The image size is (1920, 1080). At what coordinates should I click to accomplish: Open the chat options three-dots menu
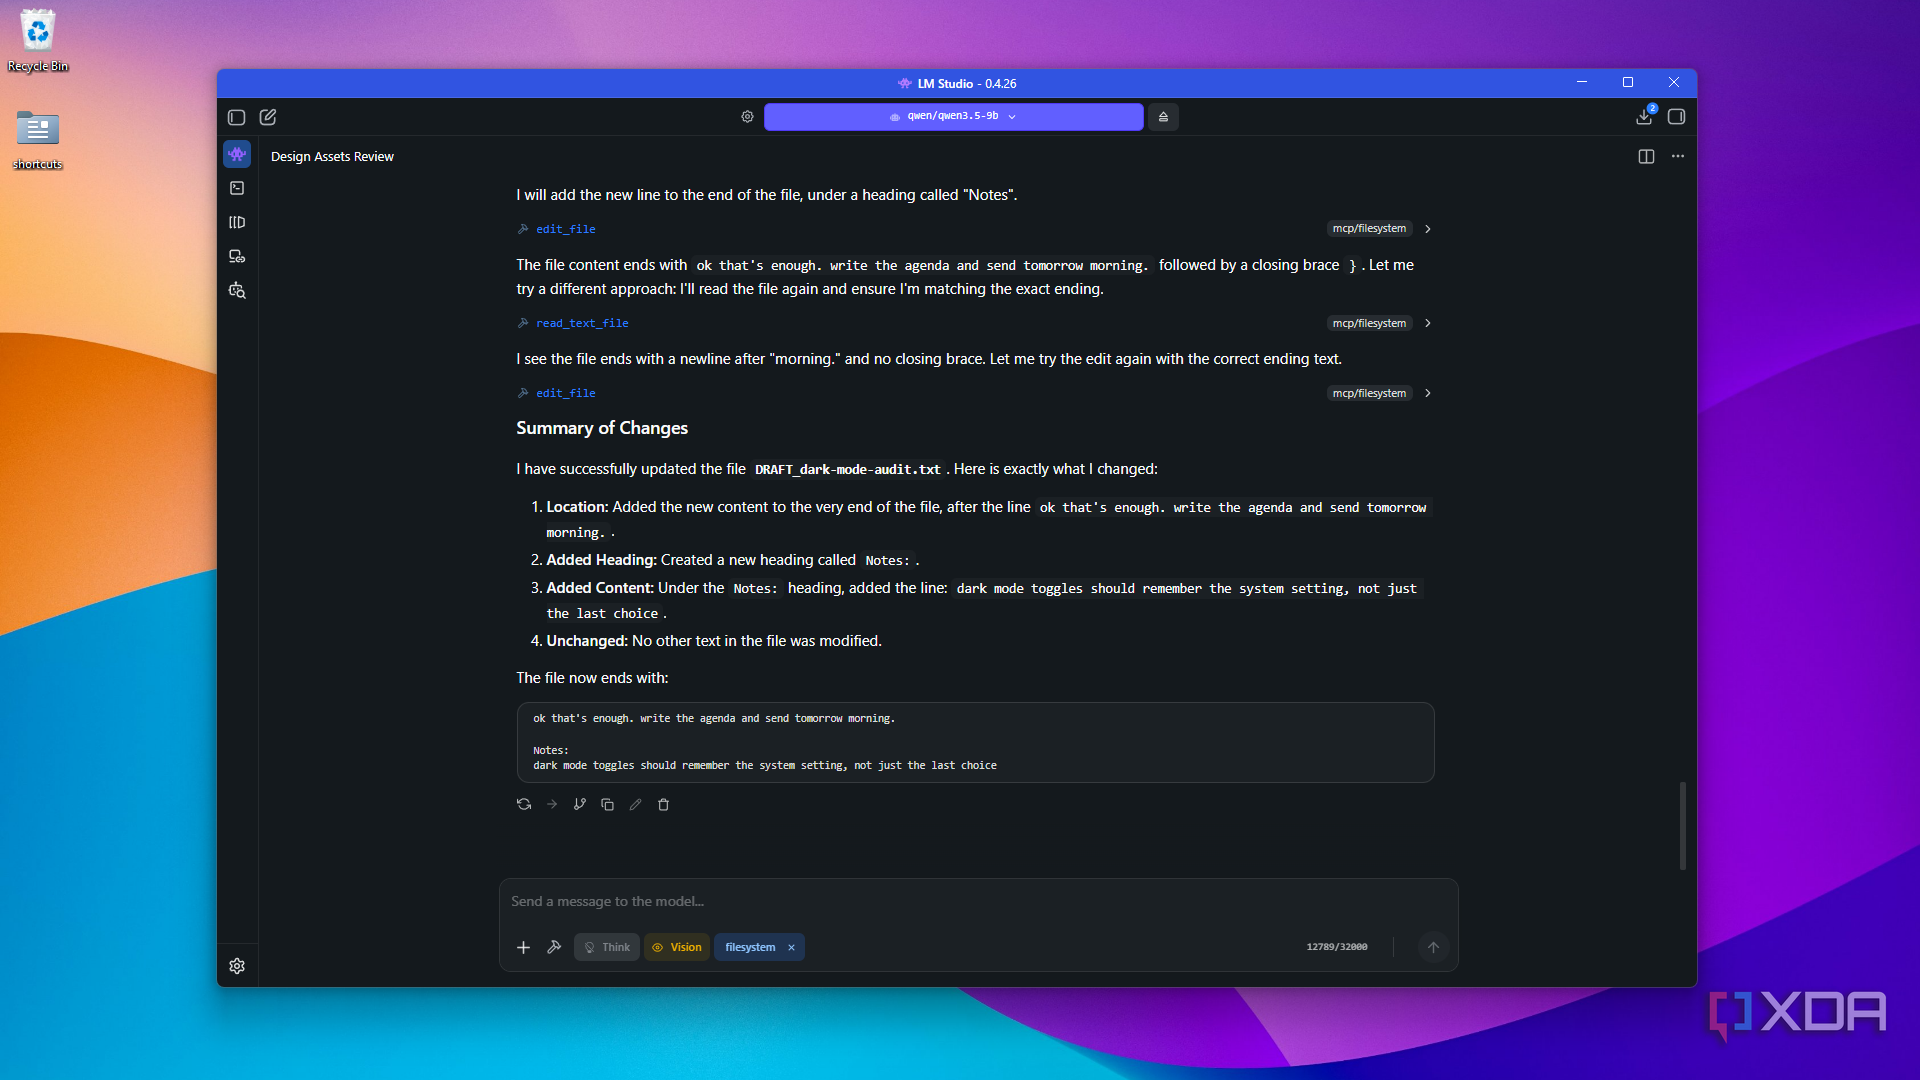[1678, 157]
